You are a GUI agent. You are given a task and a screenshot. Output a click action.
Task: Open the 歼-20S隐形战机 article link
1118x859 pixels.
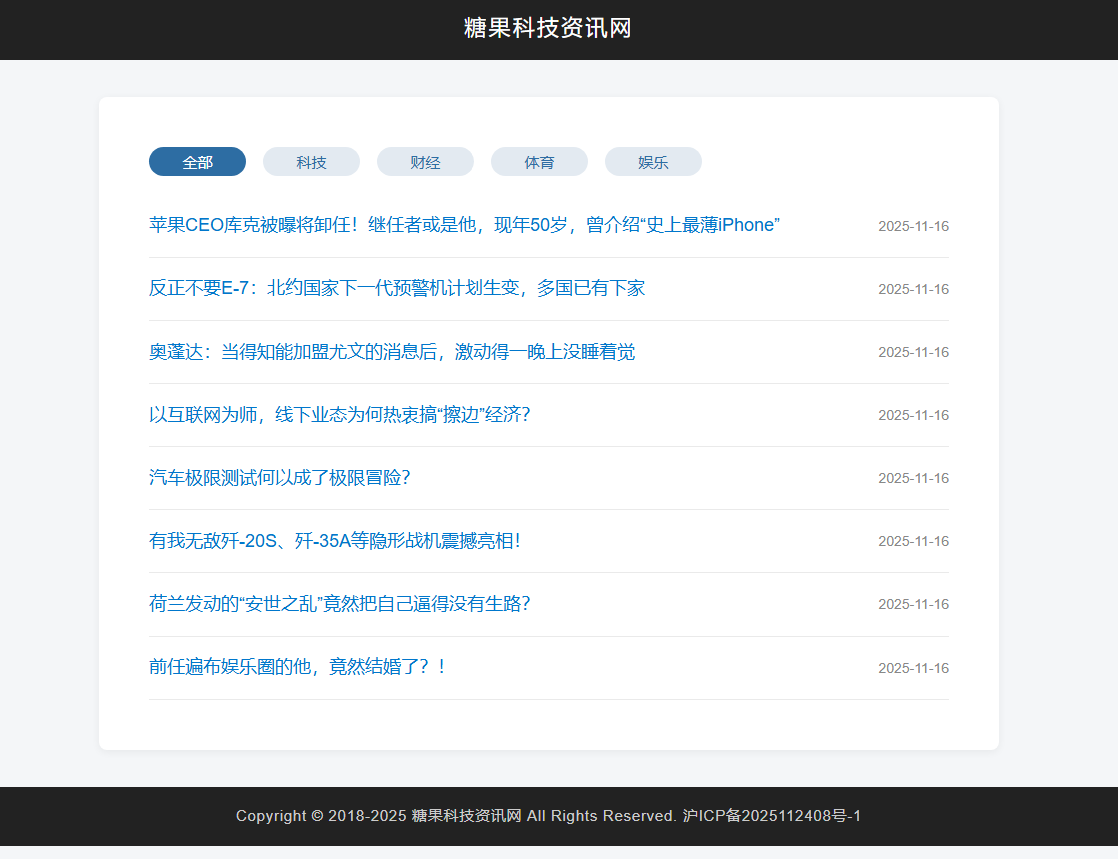(x=338, y=541)
